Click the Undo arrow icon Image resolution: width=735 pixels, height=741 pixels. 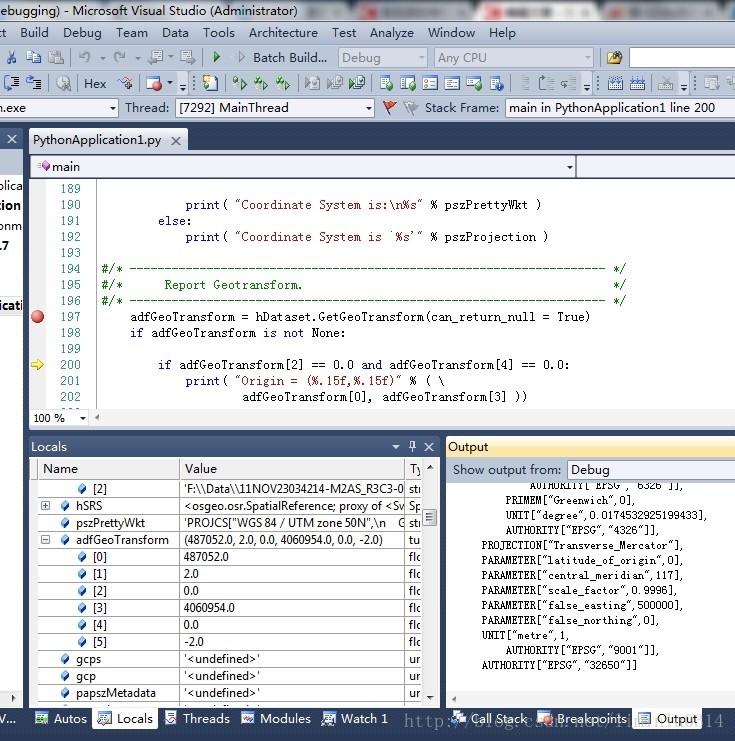tap(84, 58)
